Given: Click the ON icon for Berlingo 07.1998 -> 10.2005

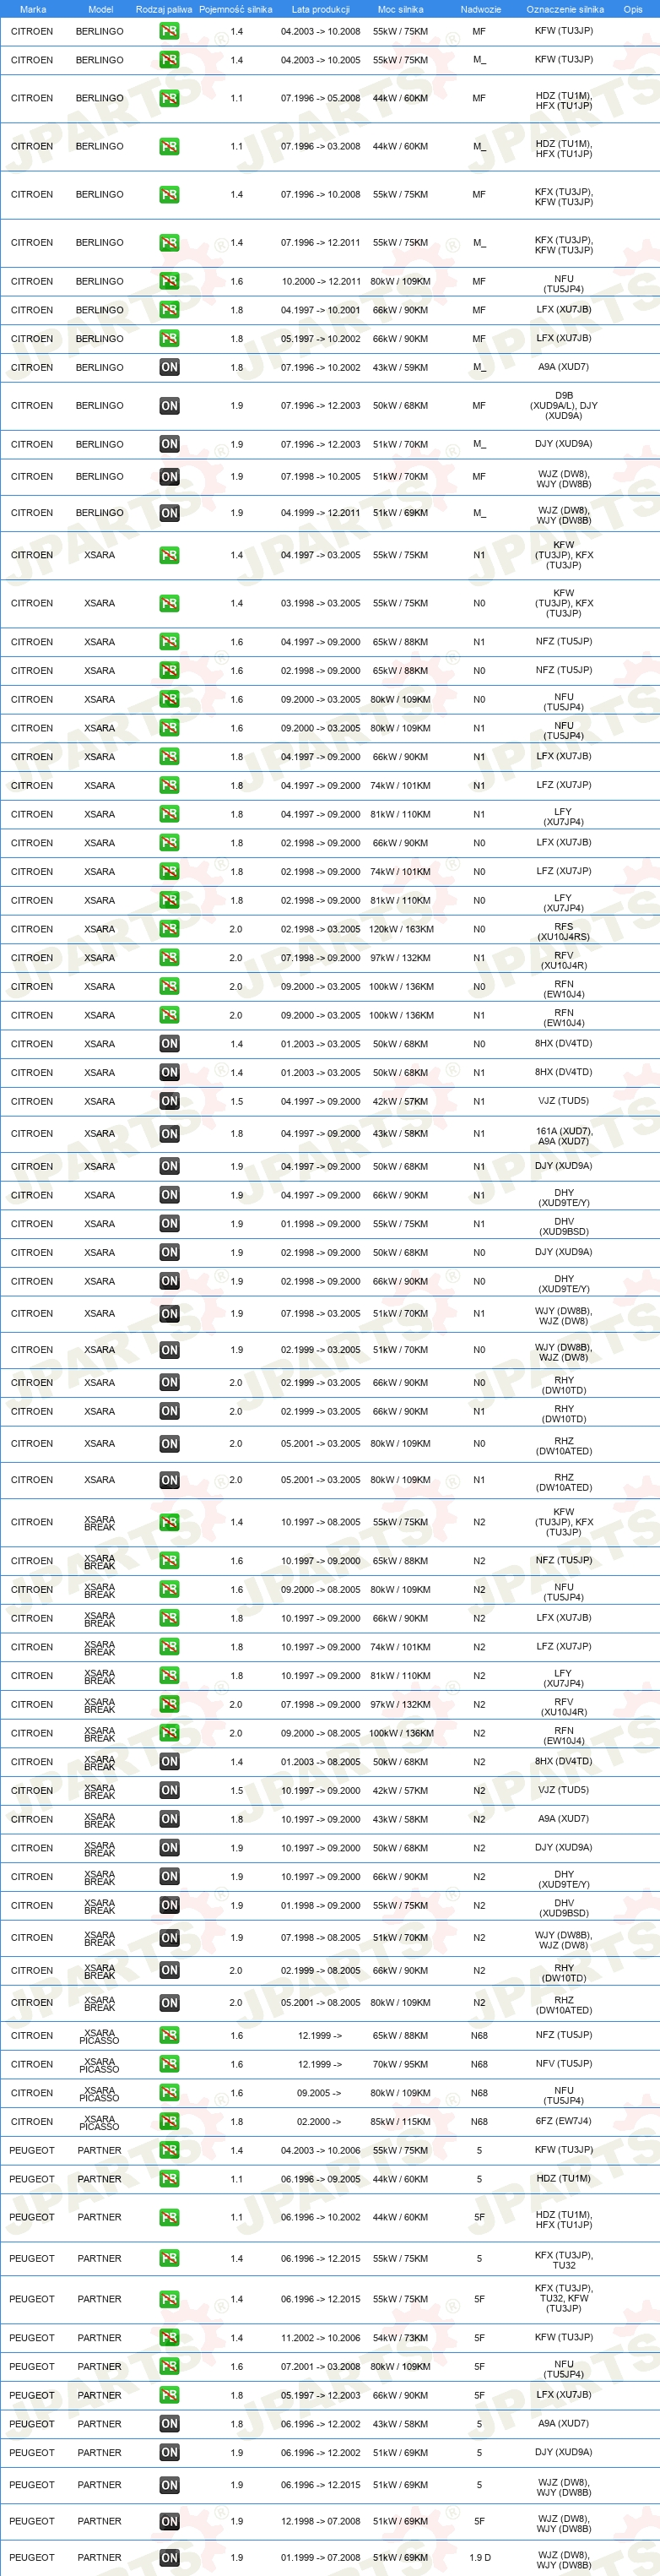Looking at the screenshot, I should click(x=169, y=477).
